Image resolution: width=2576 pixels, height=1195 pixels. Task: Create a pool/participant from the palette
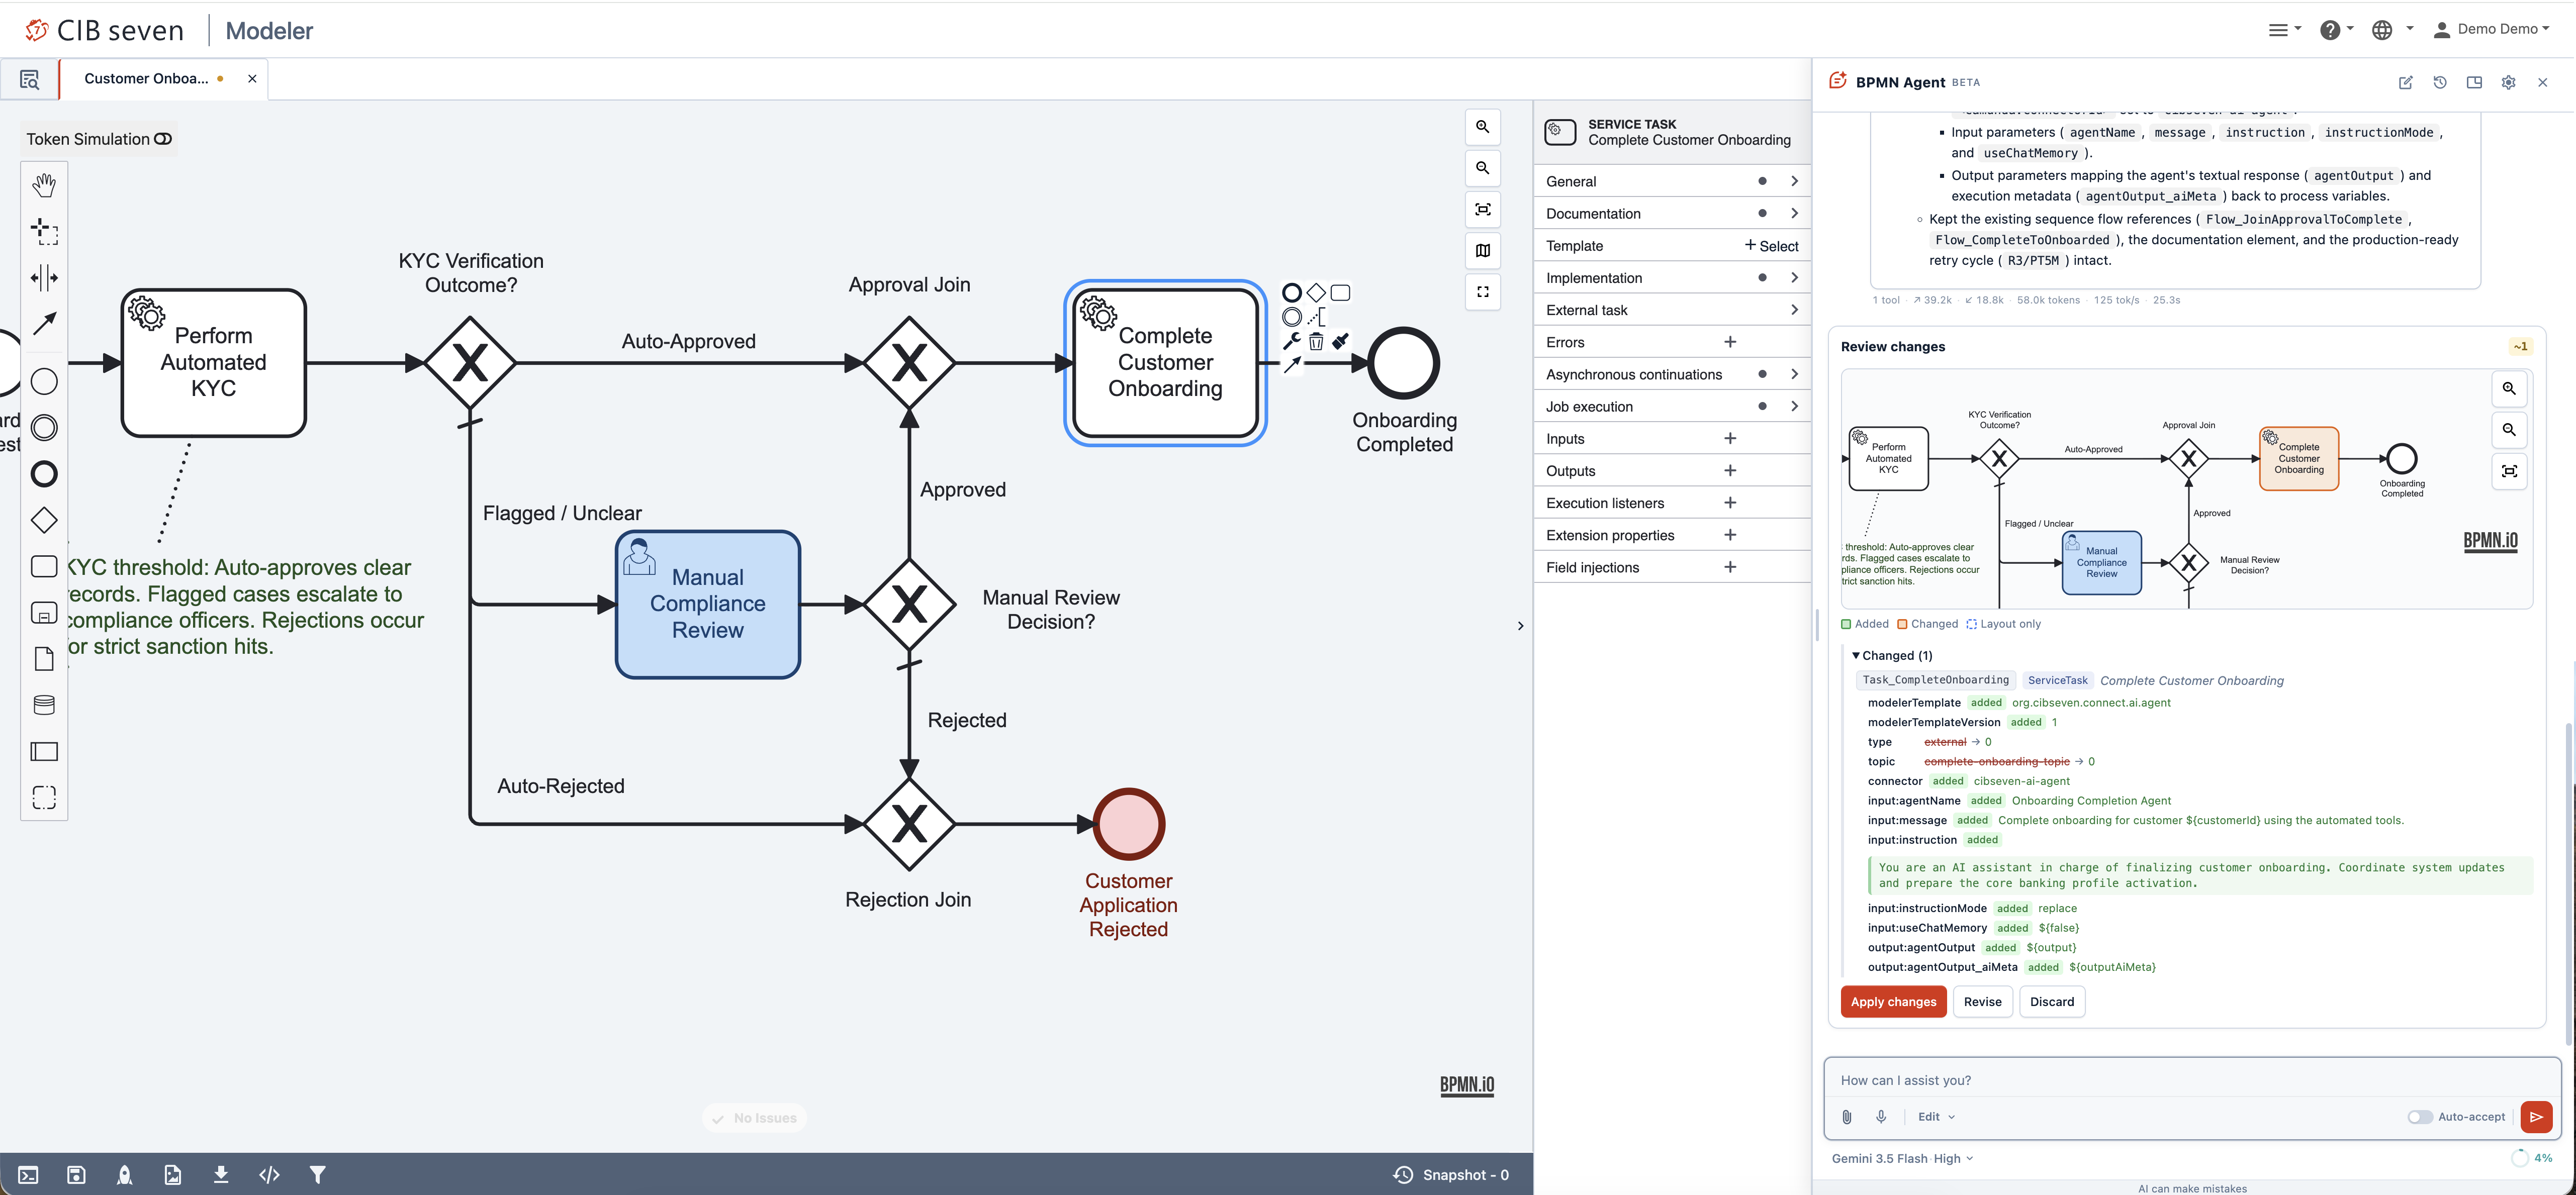pos(44,751)
